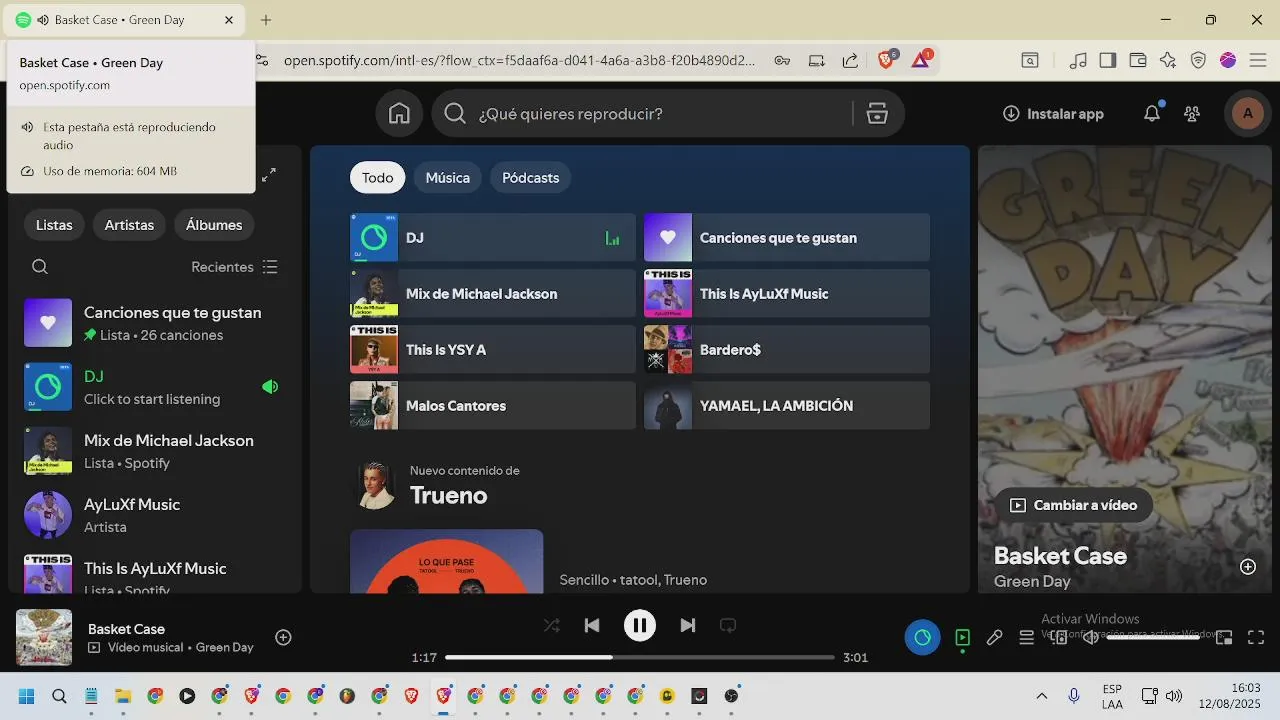Open Mix de Michael Jackson in library

coord(155,451)
